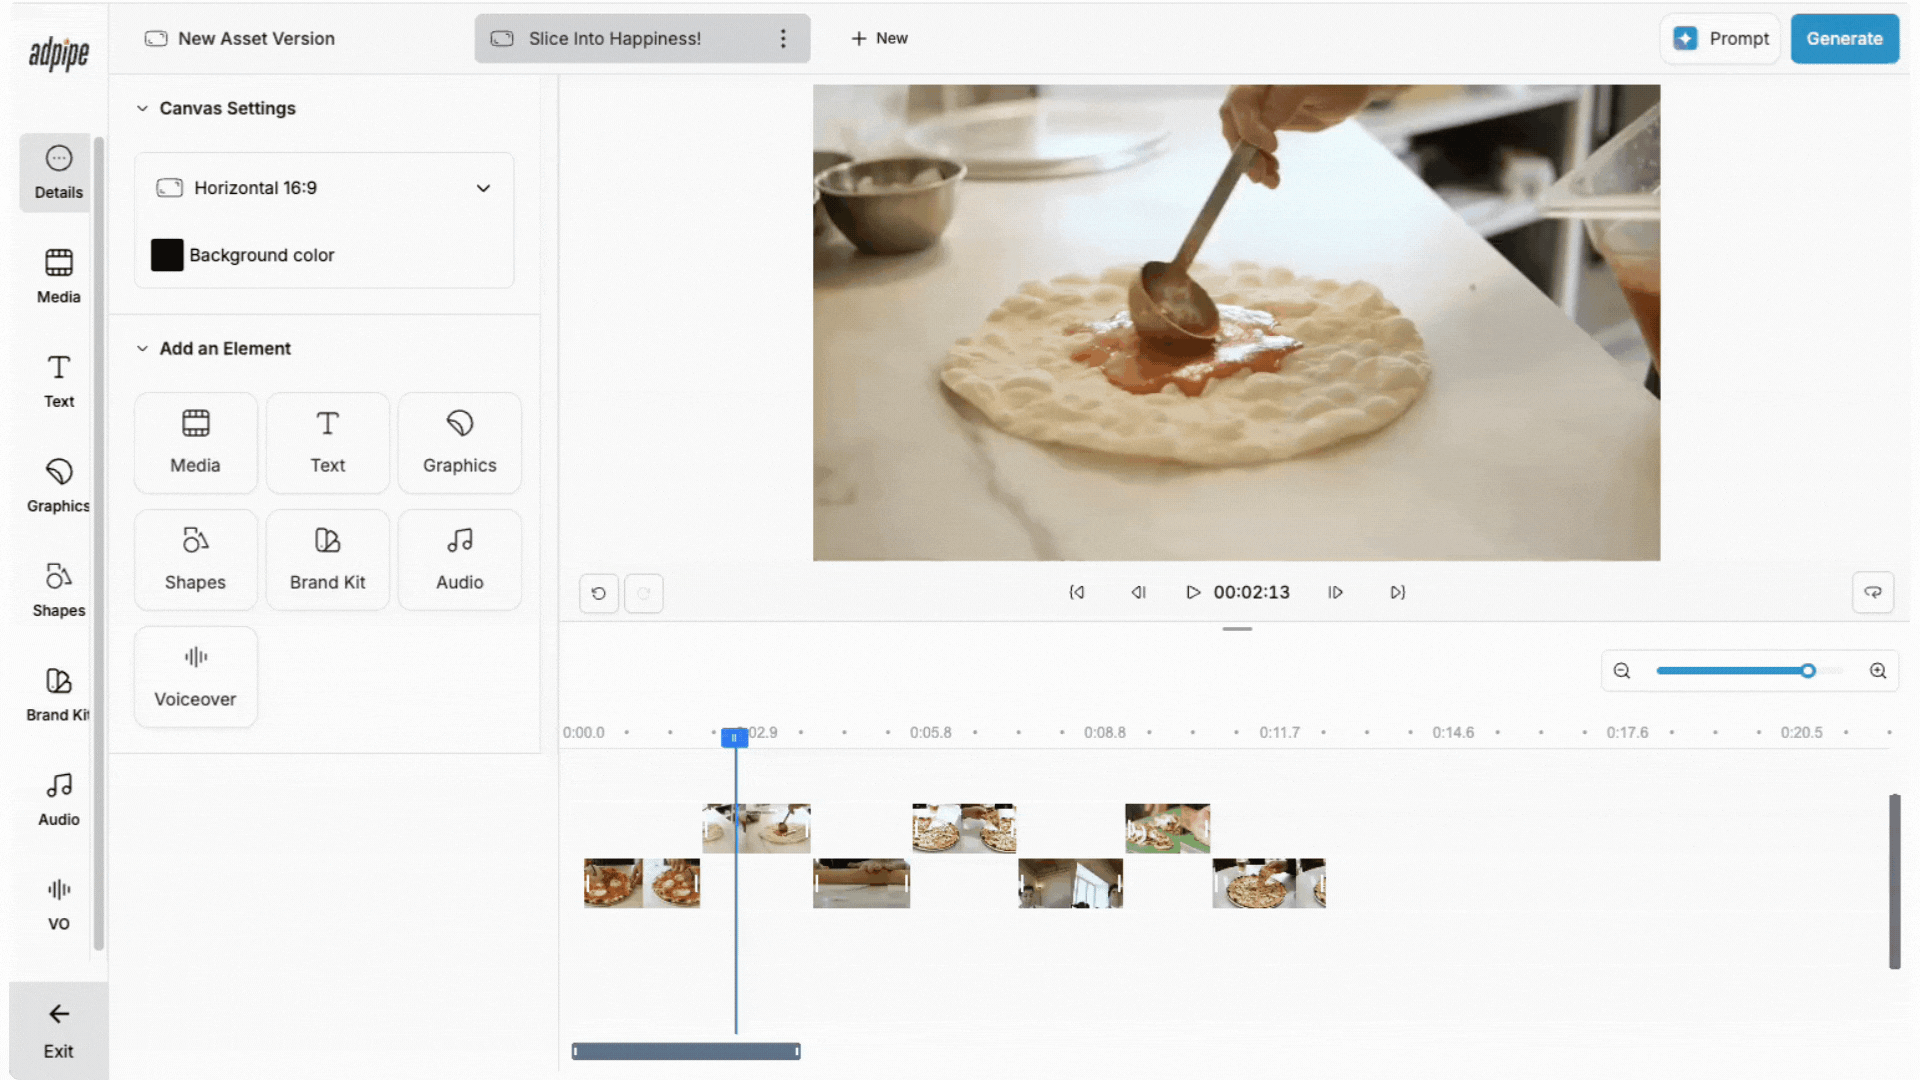Toggle the loop playback button
This screenshot has height=1080, width=1920.
pos(1873,592)
